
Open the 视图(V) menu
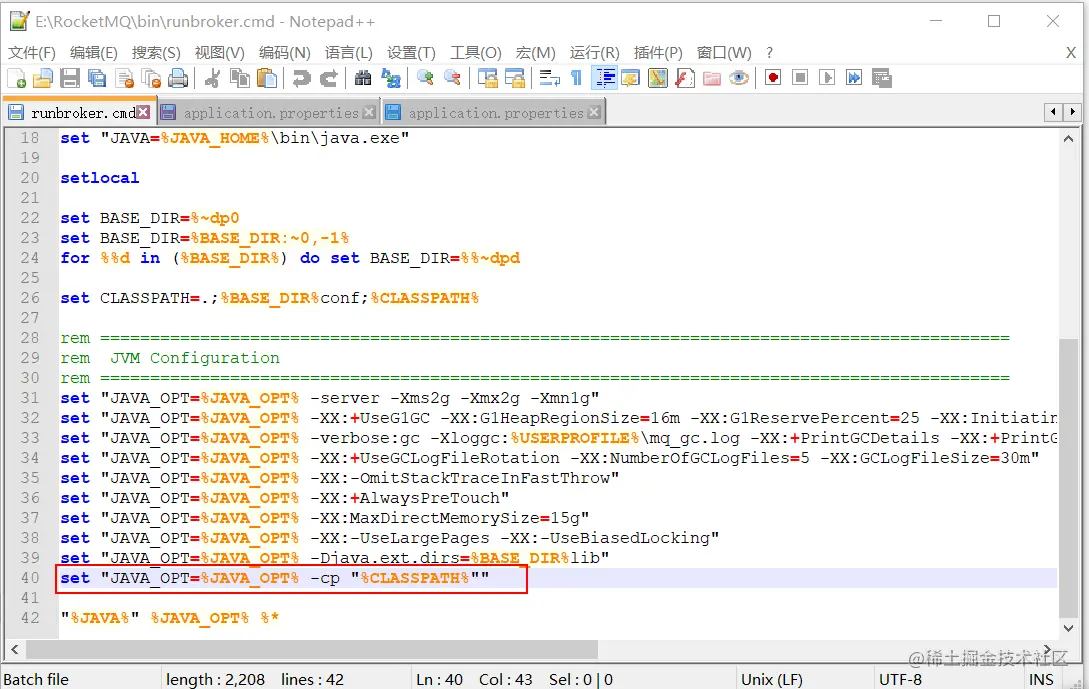[219, 53]
